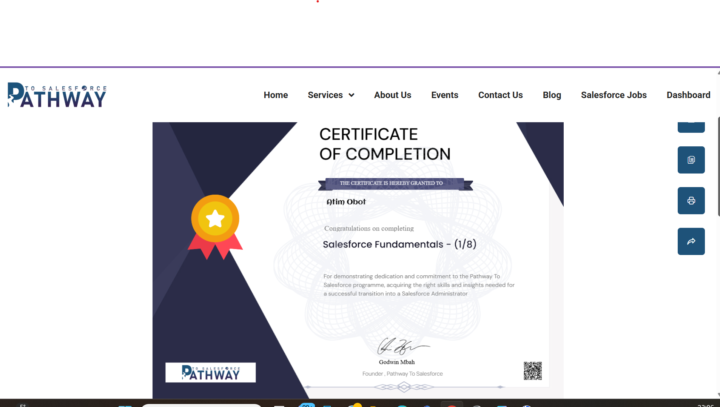Click the Pathway to Salesforce header logo
720x407 pixels.
[57, 95]
